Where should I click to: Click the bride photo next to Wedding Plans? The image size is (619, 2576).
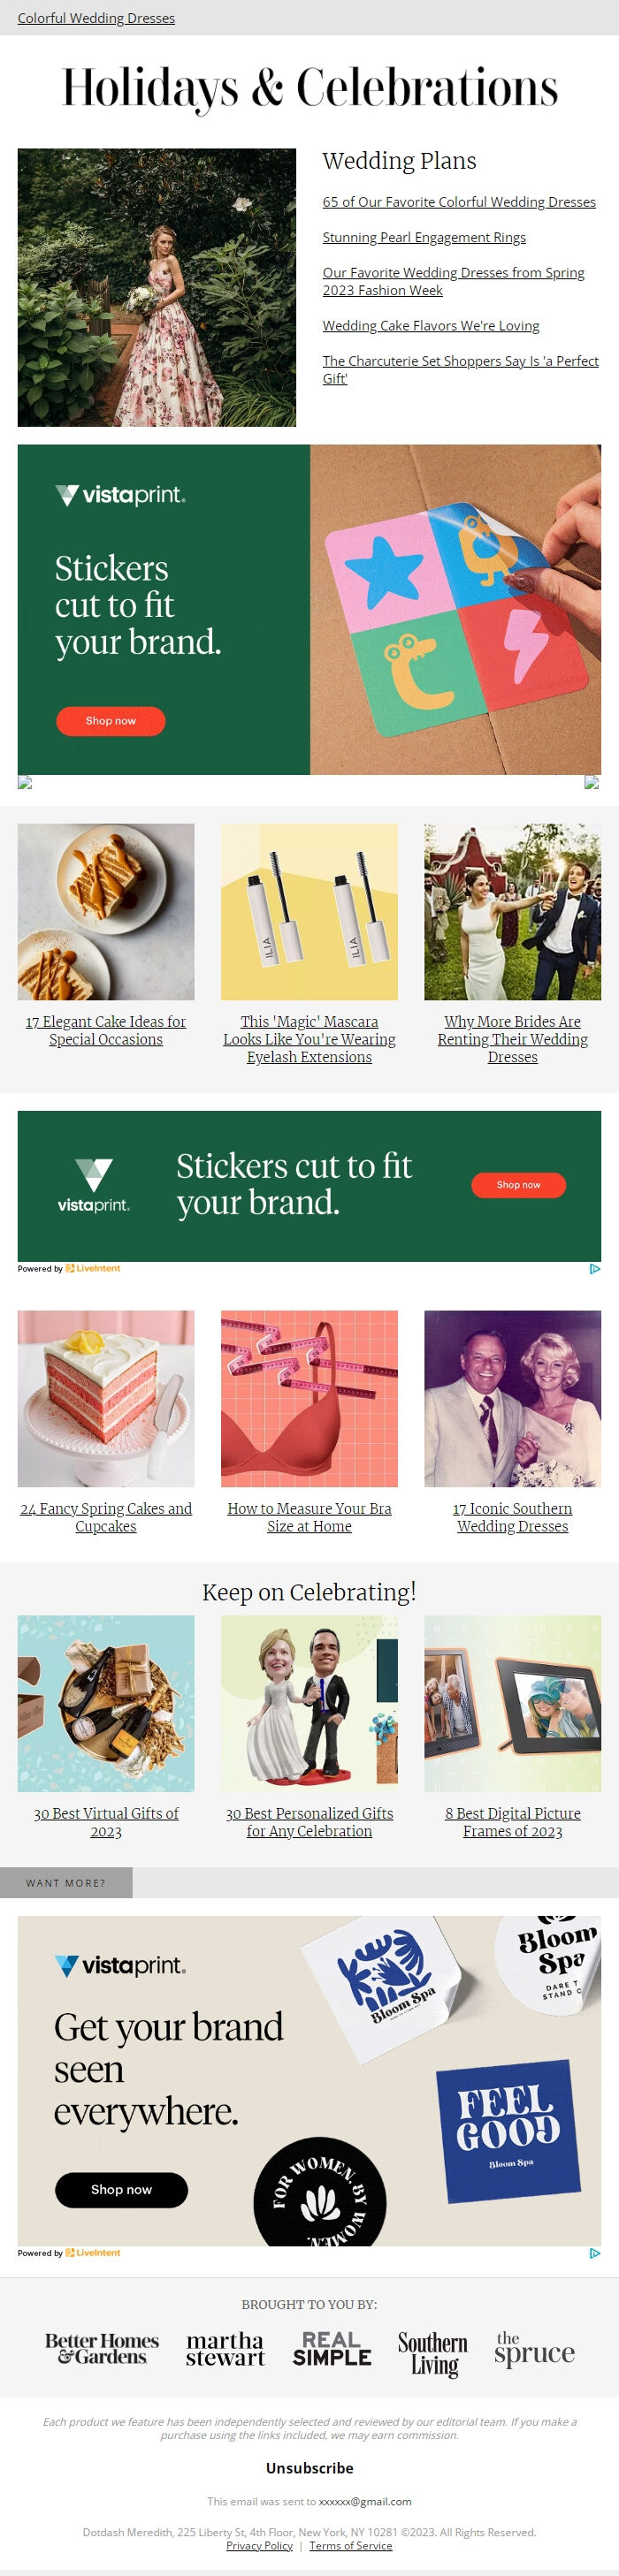click(x=157, y=288)
